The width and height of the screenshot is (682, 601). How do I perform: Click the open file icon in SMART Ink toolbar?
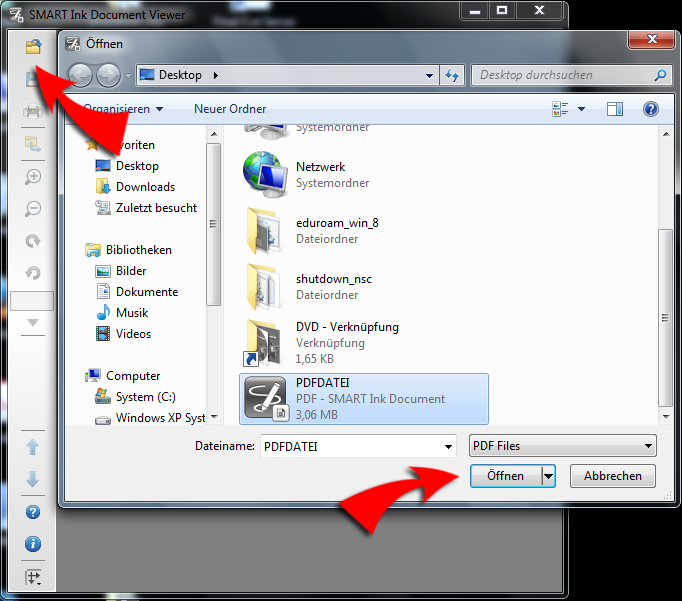32,47
